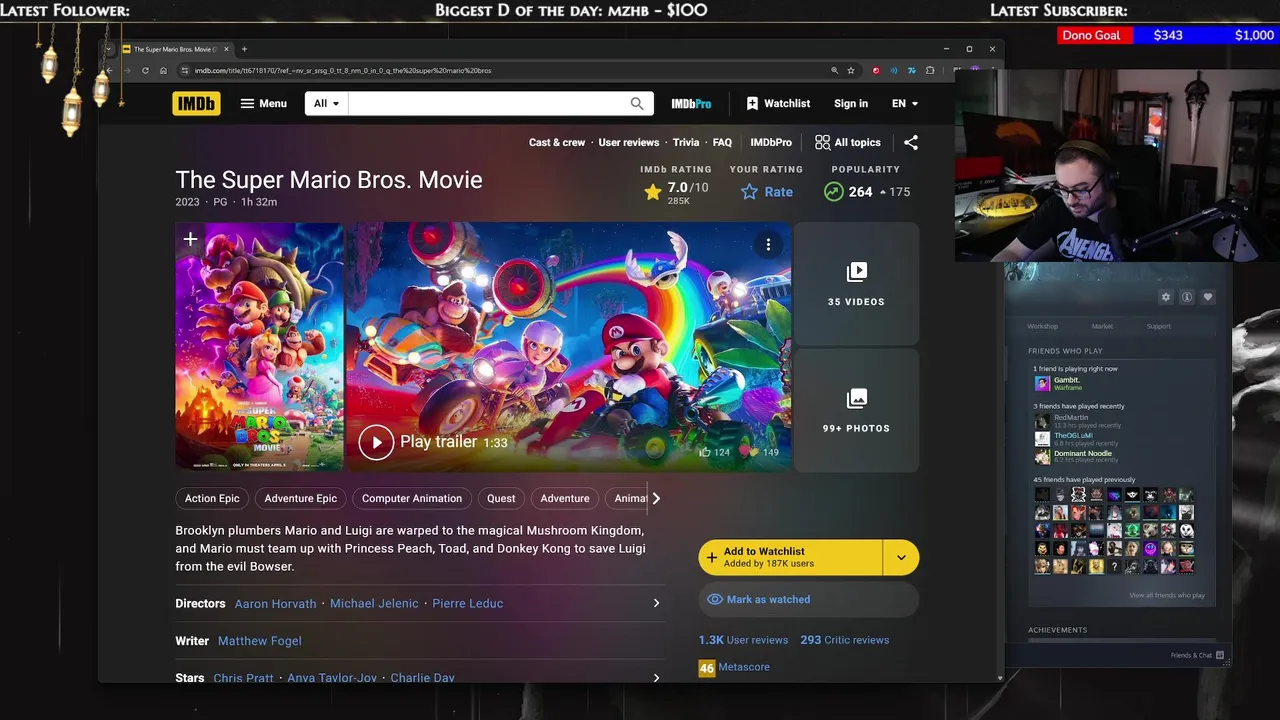Open the 99+ Photos tile
The height and width of the screenshot is (720, 1280).
tap(856, 410)
